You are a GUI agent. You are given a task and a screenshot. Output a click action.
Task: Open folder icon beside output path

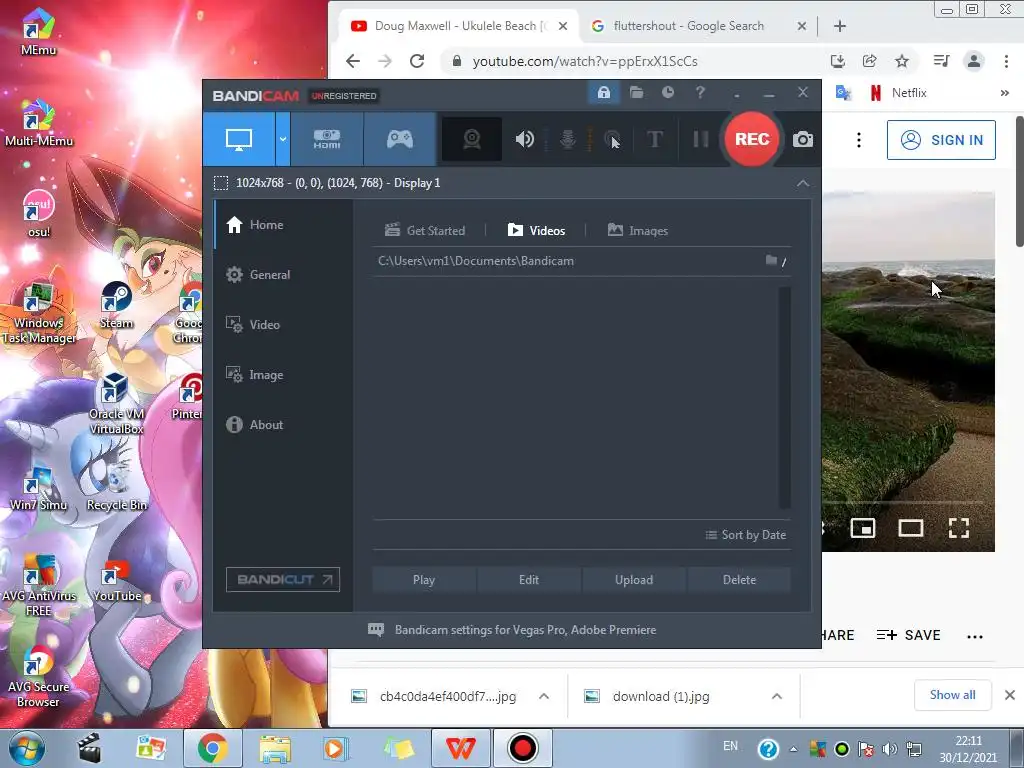(771, 261)
